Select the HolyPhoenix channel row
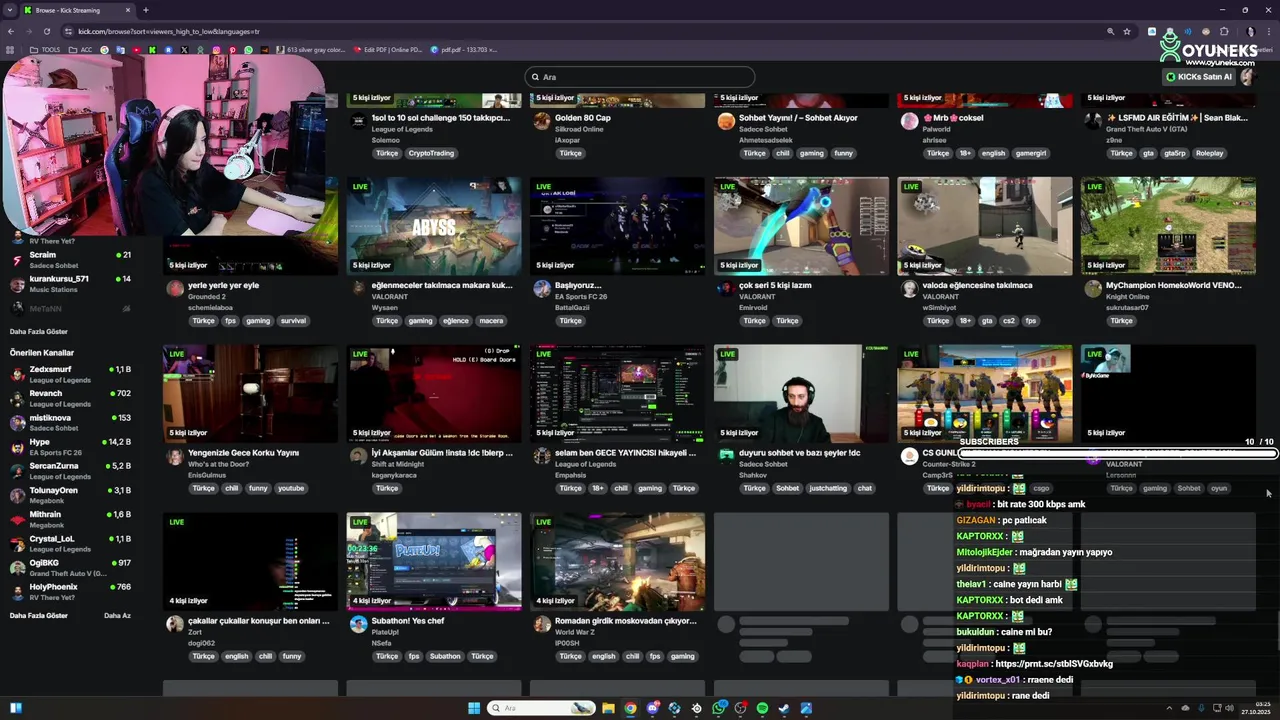The image size is (1280, 720). (70, 591)
